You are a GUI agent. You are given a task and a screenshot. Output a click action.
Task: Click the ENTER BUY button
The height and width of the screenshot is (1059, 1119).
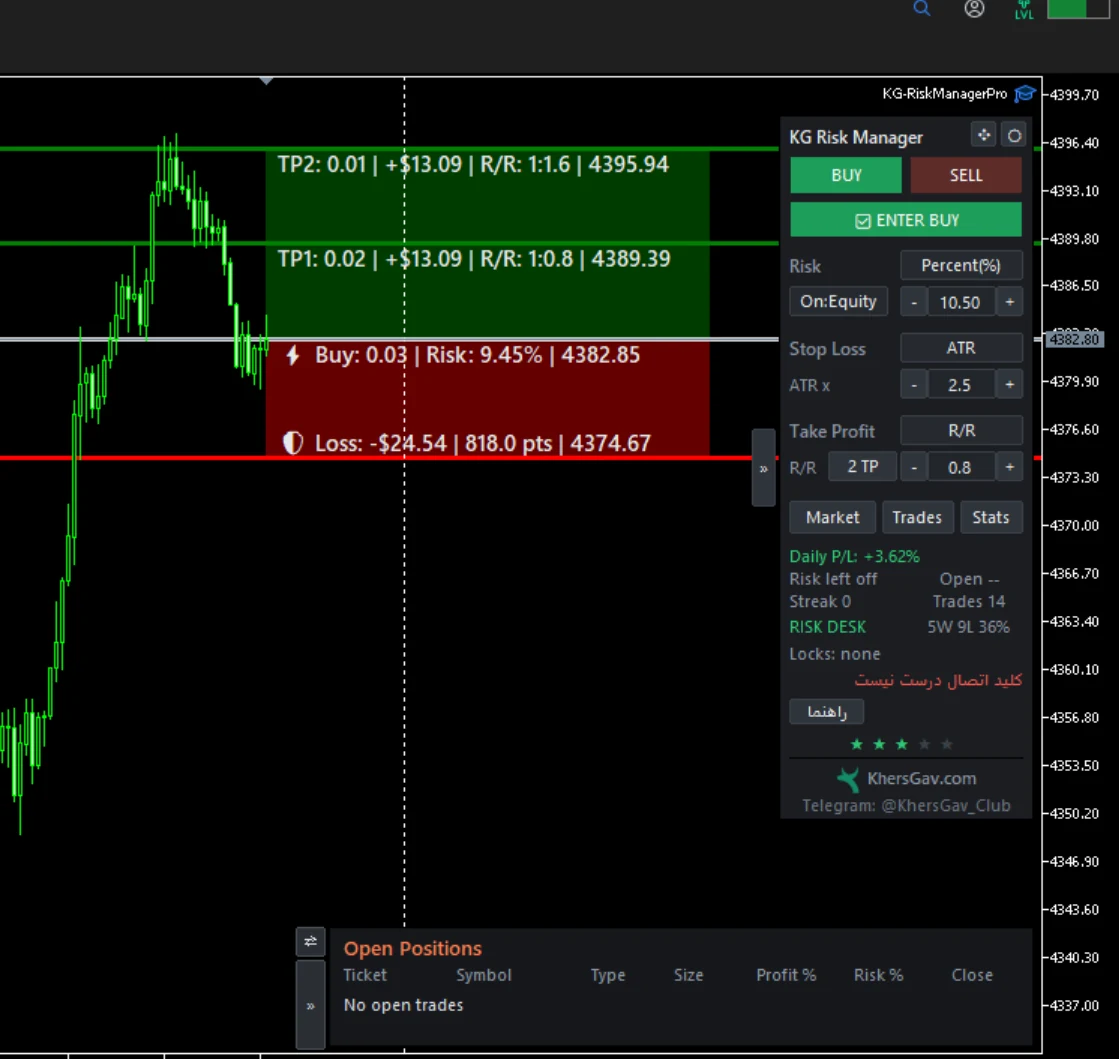point(906,221)
